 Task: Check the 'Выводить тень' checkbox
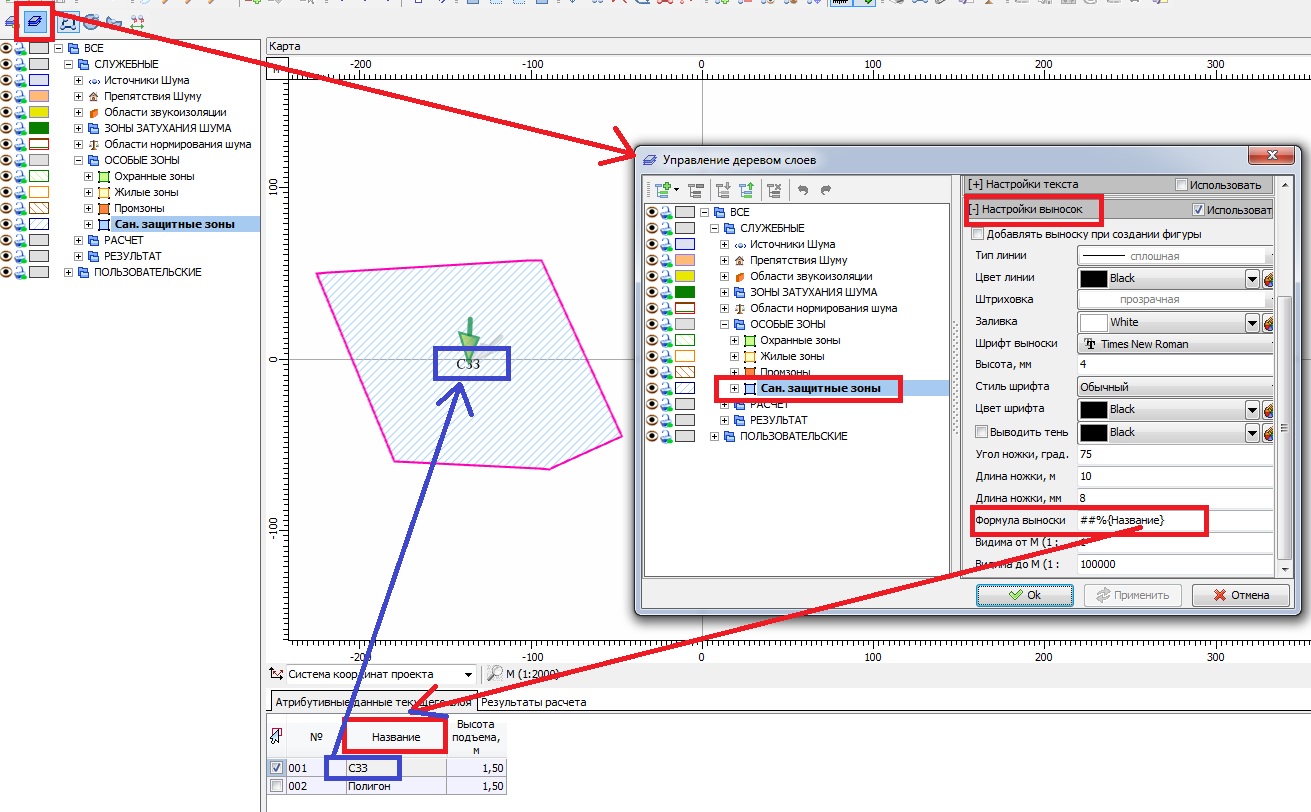[x=982, y=432]
